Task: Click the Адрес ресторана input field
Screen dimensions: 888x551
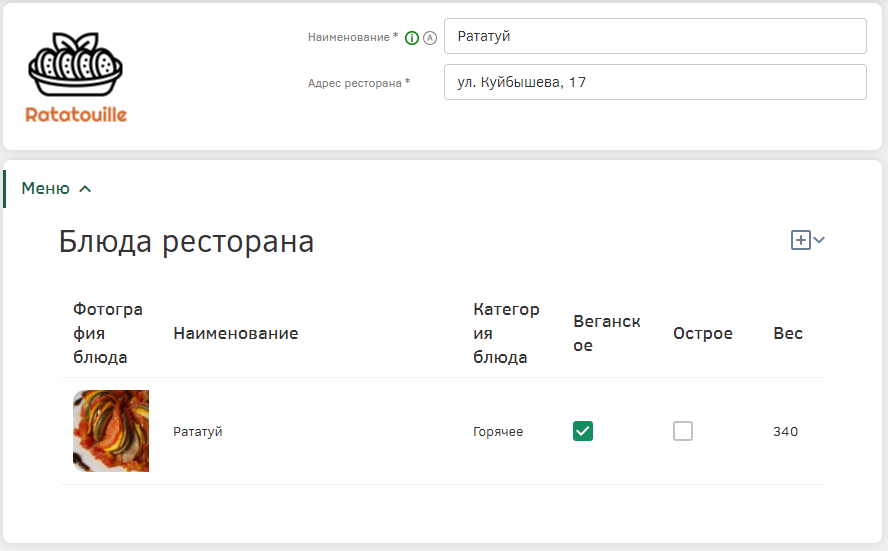Action: click(x=655, y=82)
